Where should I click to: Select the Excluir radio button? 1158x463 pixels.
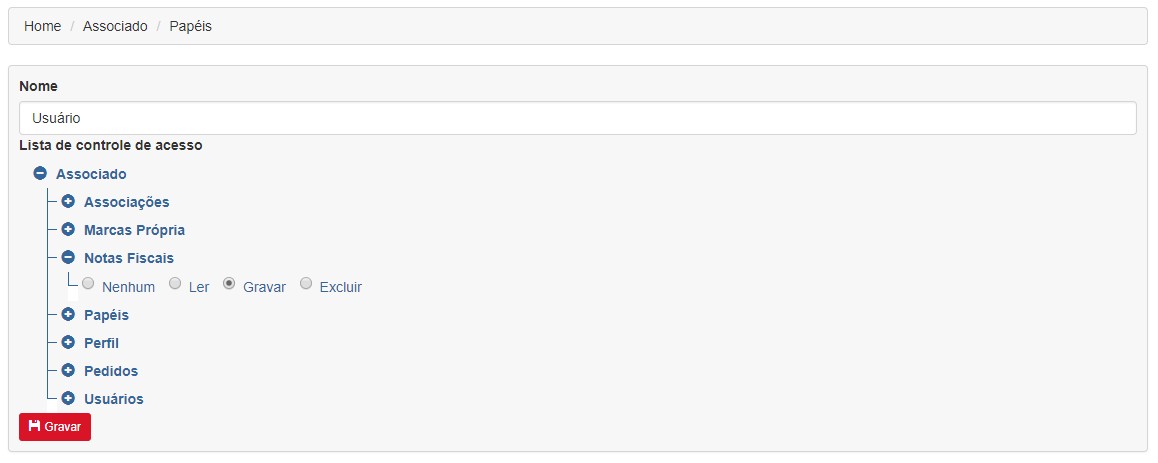pos(306,284)
